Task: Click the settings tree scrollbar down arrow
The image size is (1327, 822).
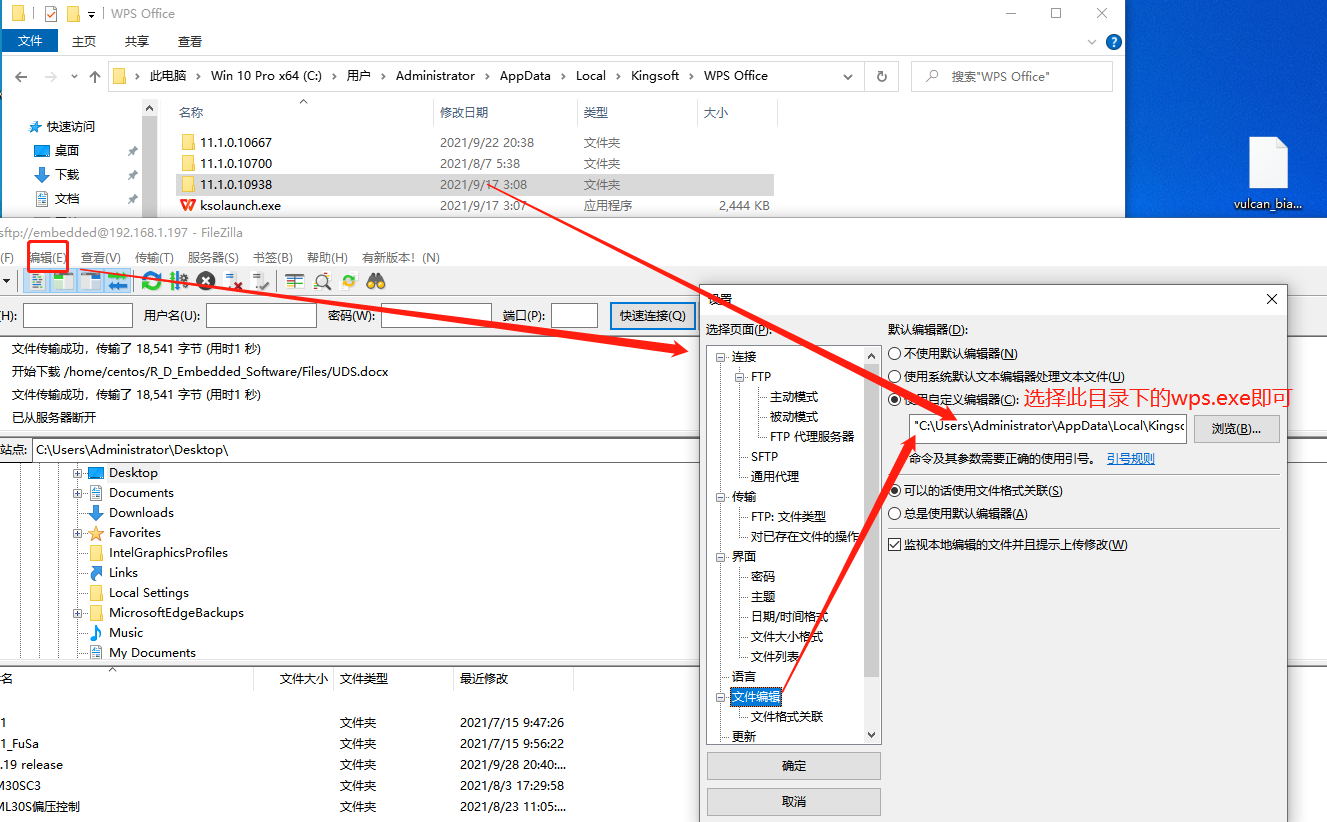Action: [x=871, y=735]
